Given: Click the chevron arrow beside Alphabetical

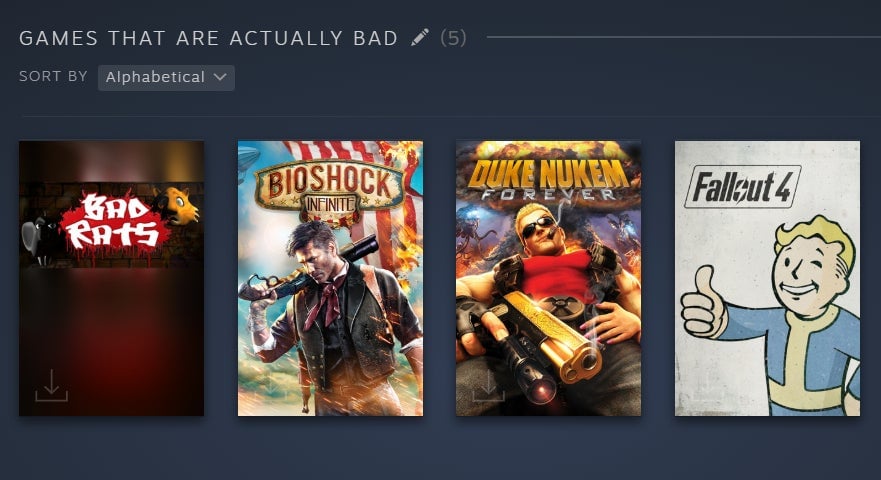Looking at the screenshot, I should pyautogui.click(x=220, y=77).
